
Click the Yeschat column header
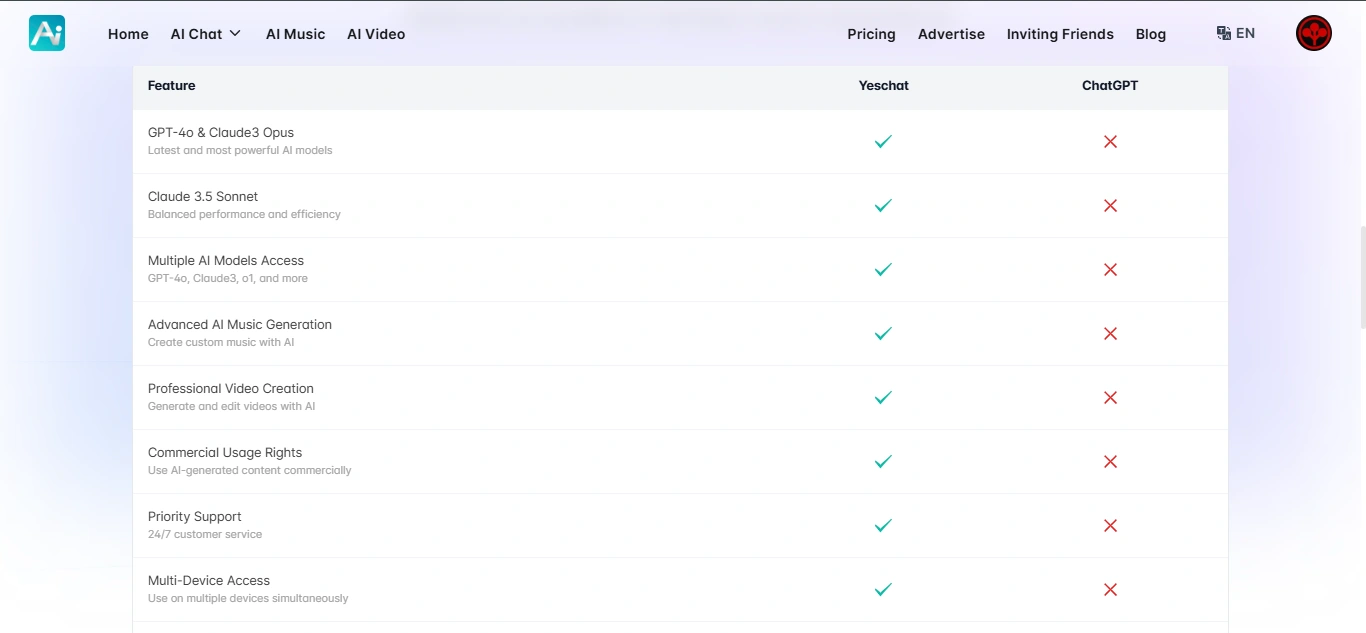coord(884,86)
